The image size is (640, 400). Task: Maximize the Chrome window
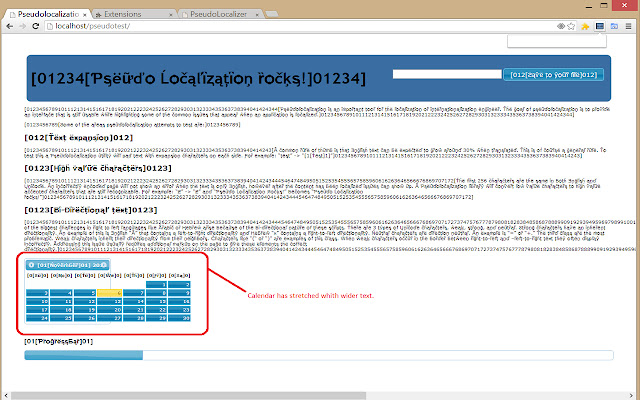tap(604, 6)
